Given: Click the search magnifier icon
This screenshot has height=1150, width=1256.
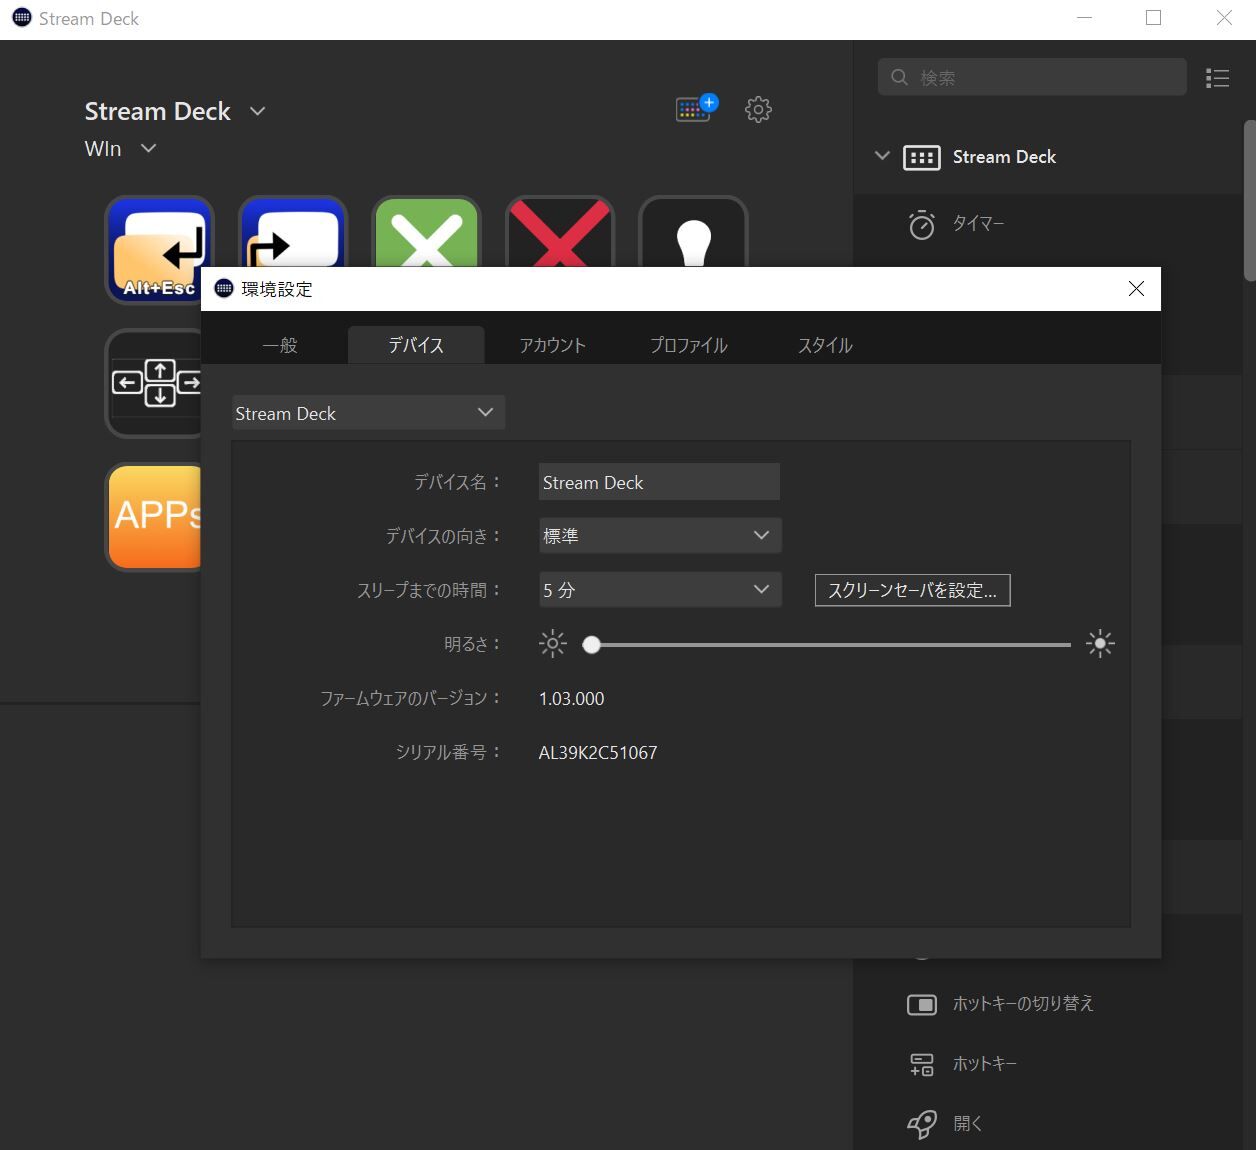Looking at the screenshot, I should [900, 77].
